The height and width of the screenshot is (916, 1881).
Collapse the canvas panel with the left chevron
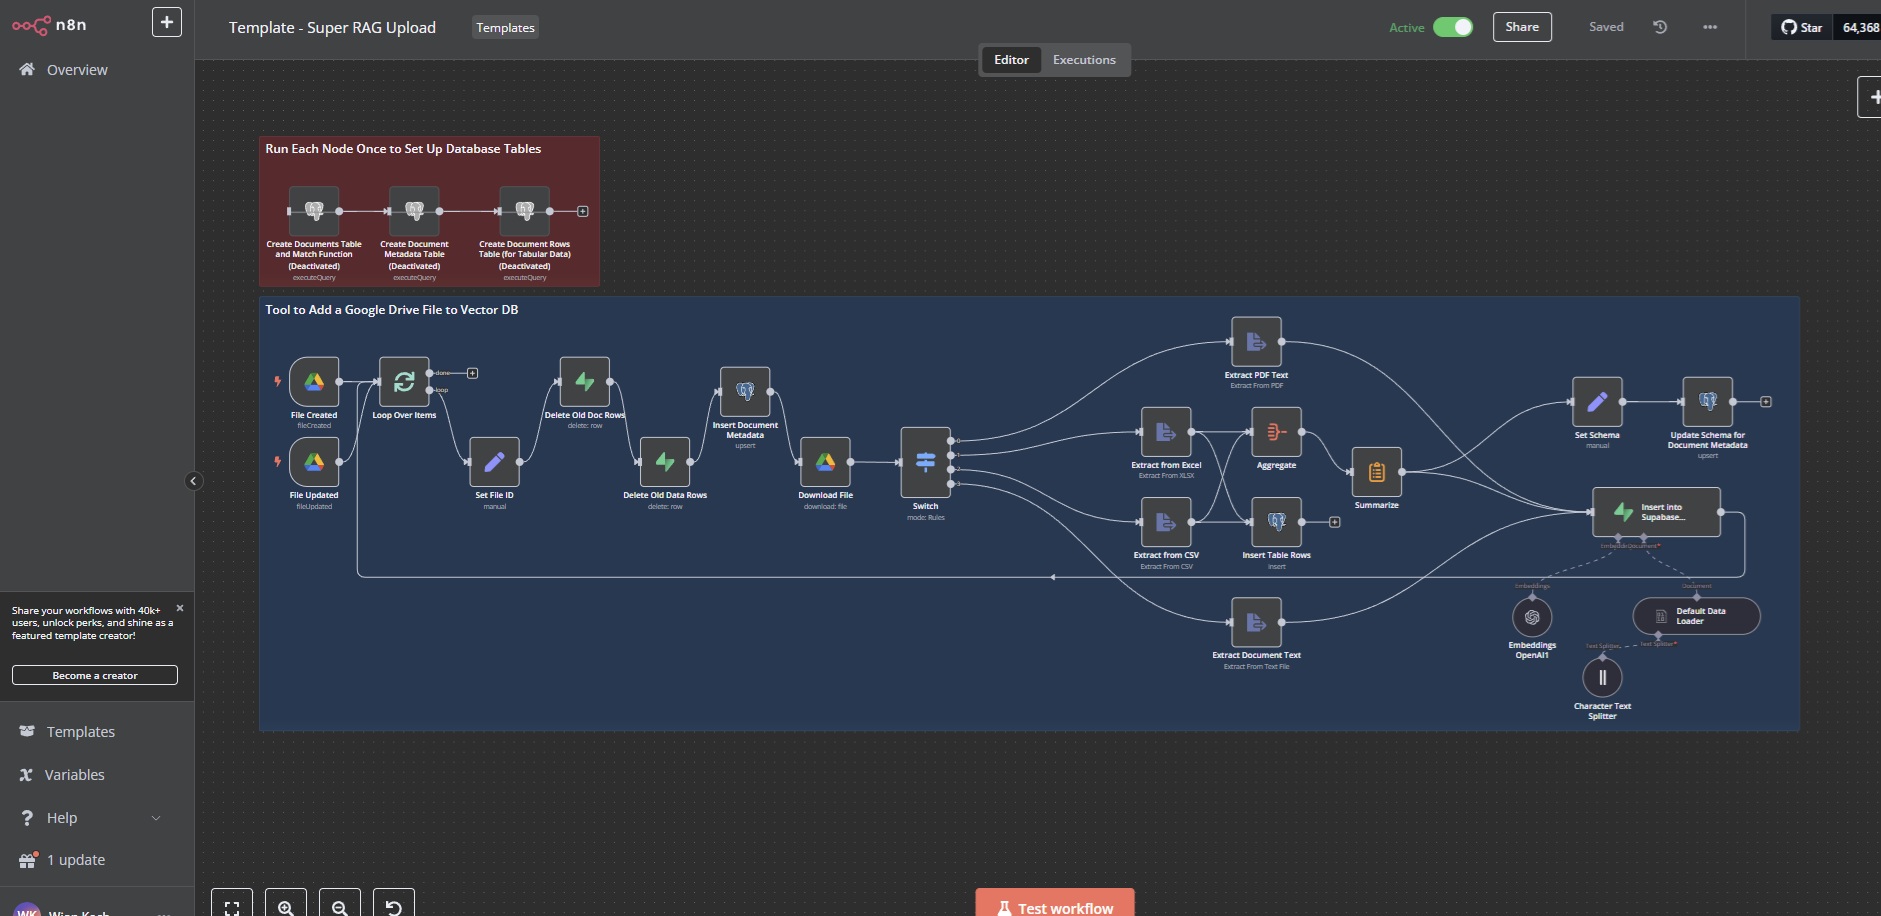click(194, 481)
